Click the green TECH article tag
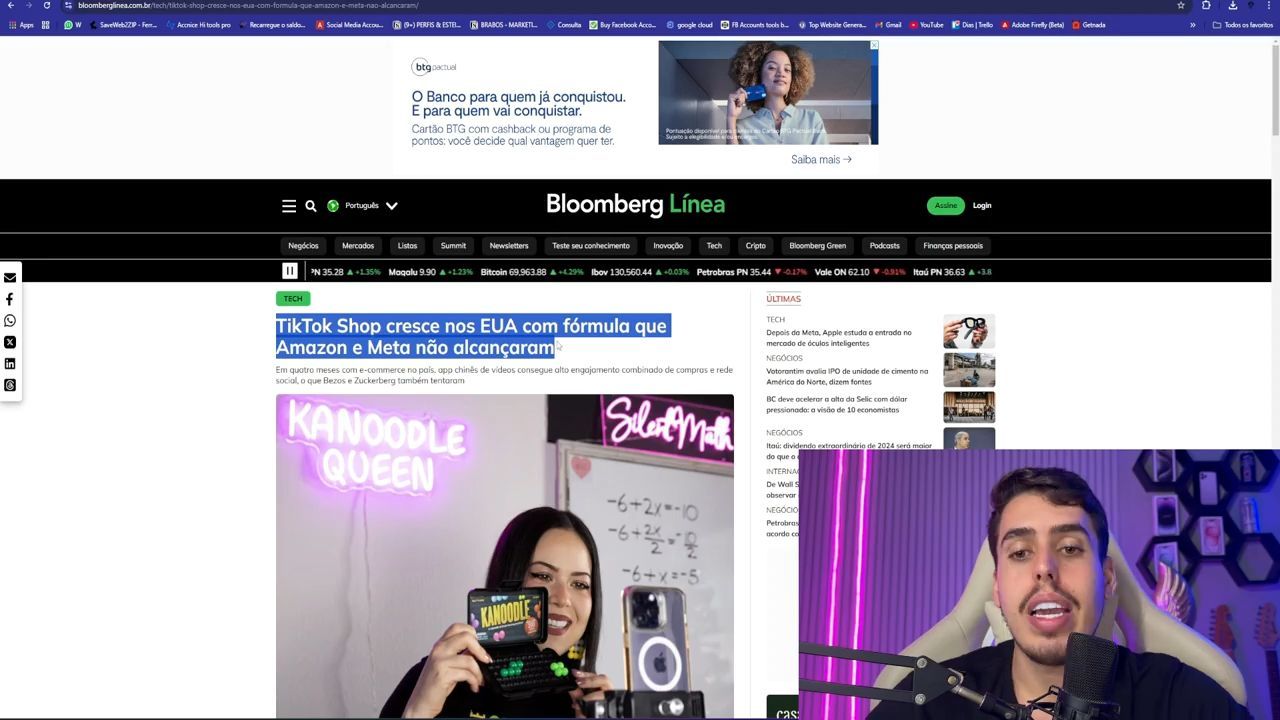1280x720 pixels. [293, 298]
